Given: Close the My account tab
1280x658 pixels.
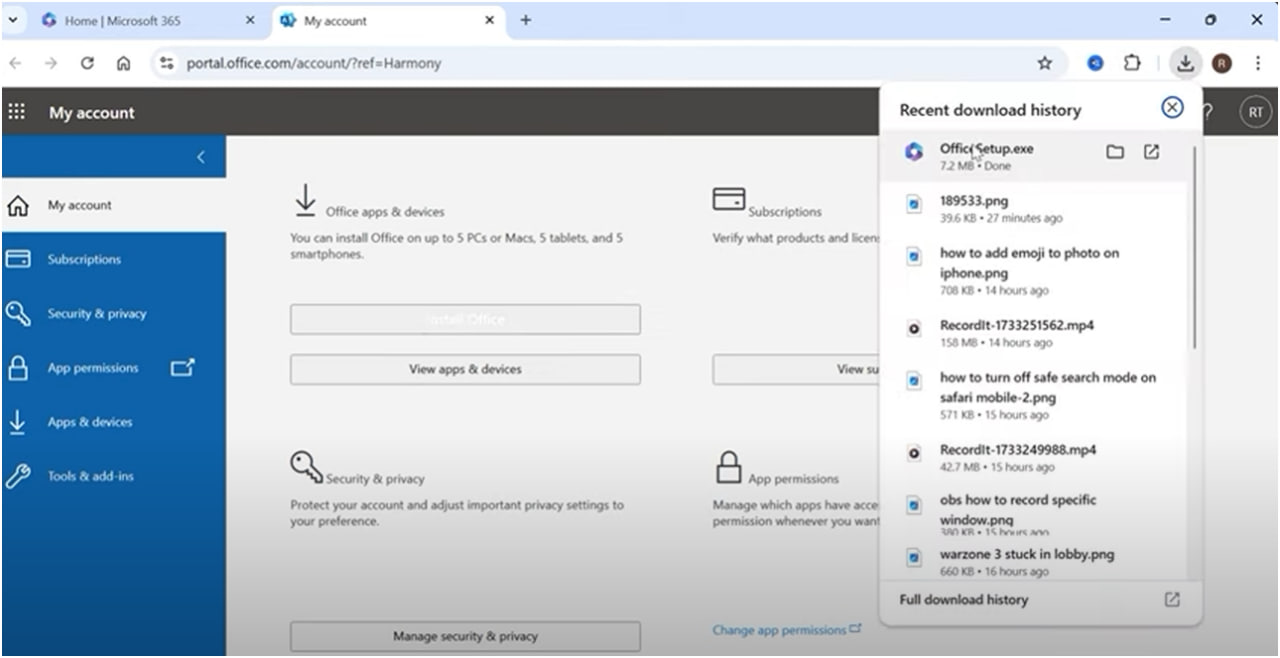Looking at the screenshot, I should (490, 20).
